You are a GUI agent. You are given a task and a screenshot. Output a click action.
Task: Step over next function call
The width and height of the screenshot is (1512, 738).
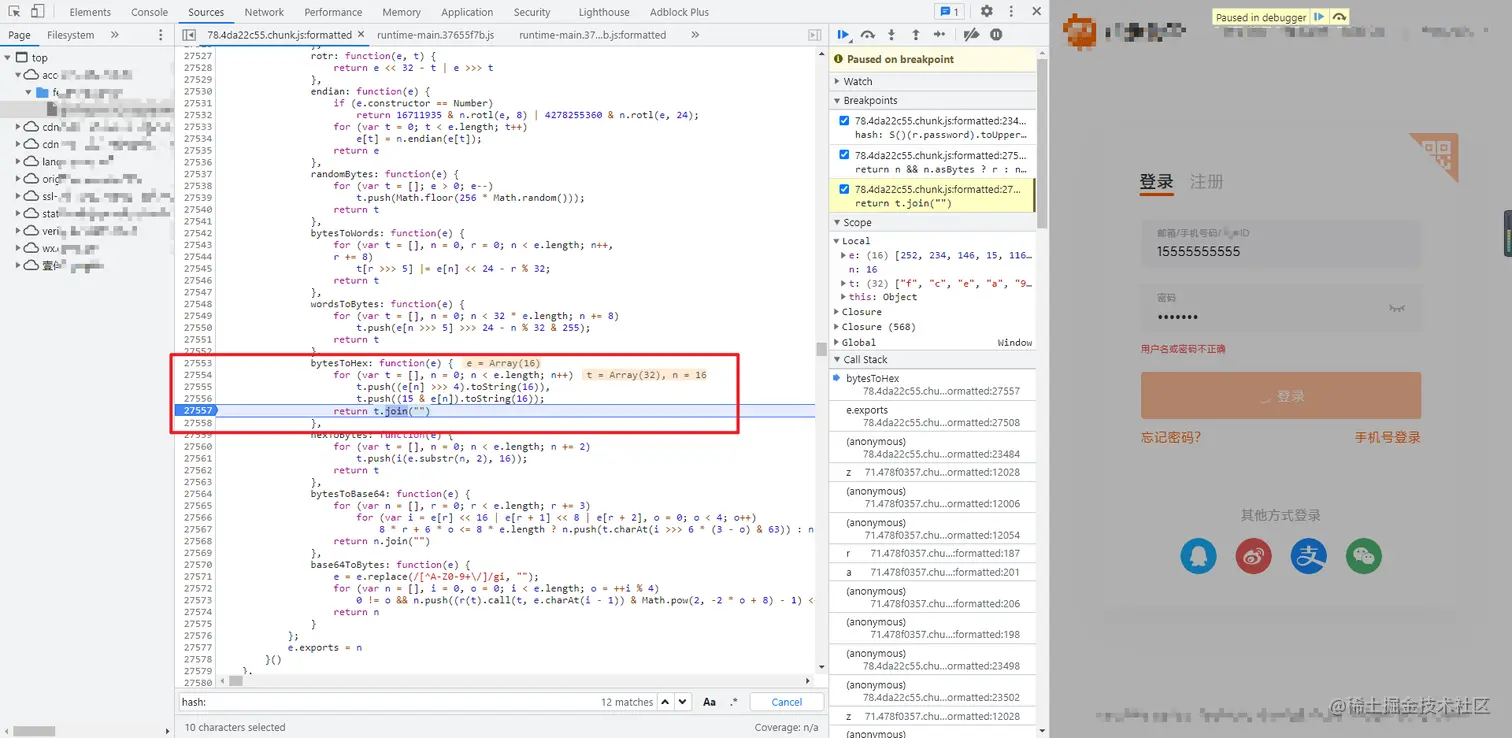(868, 35)
